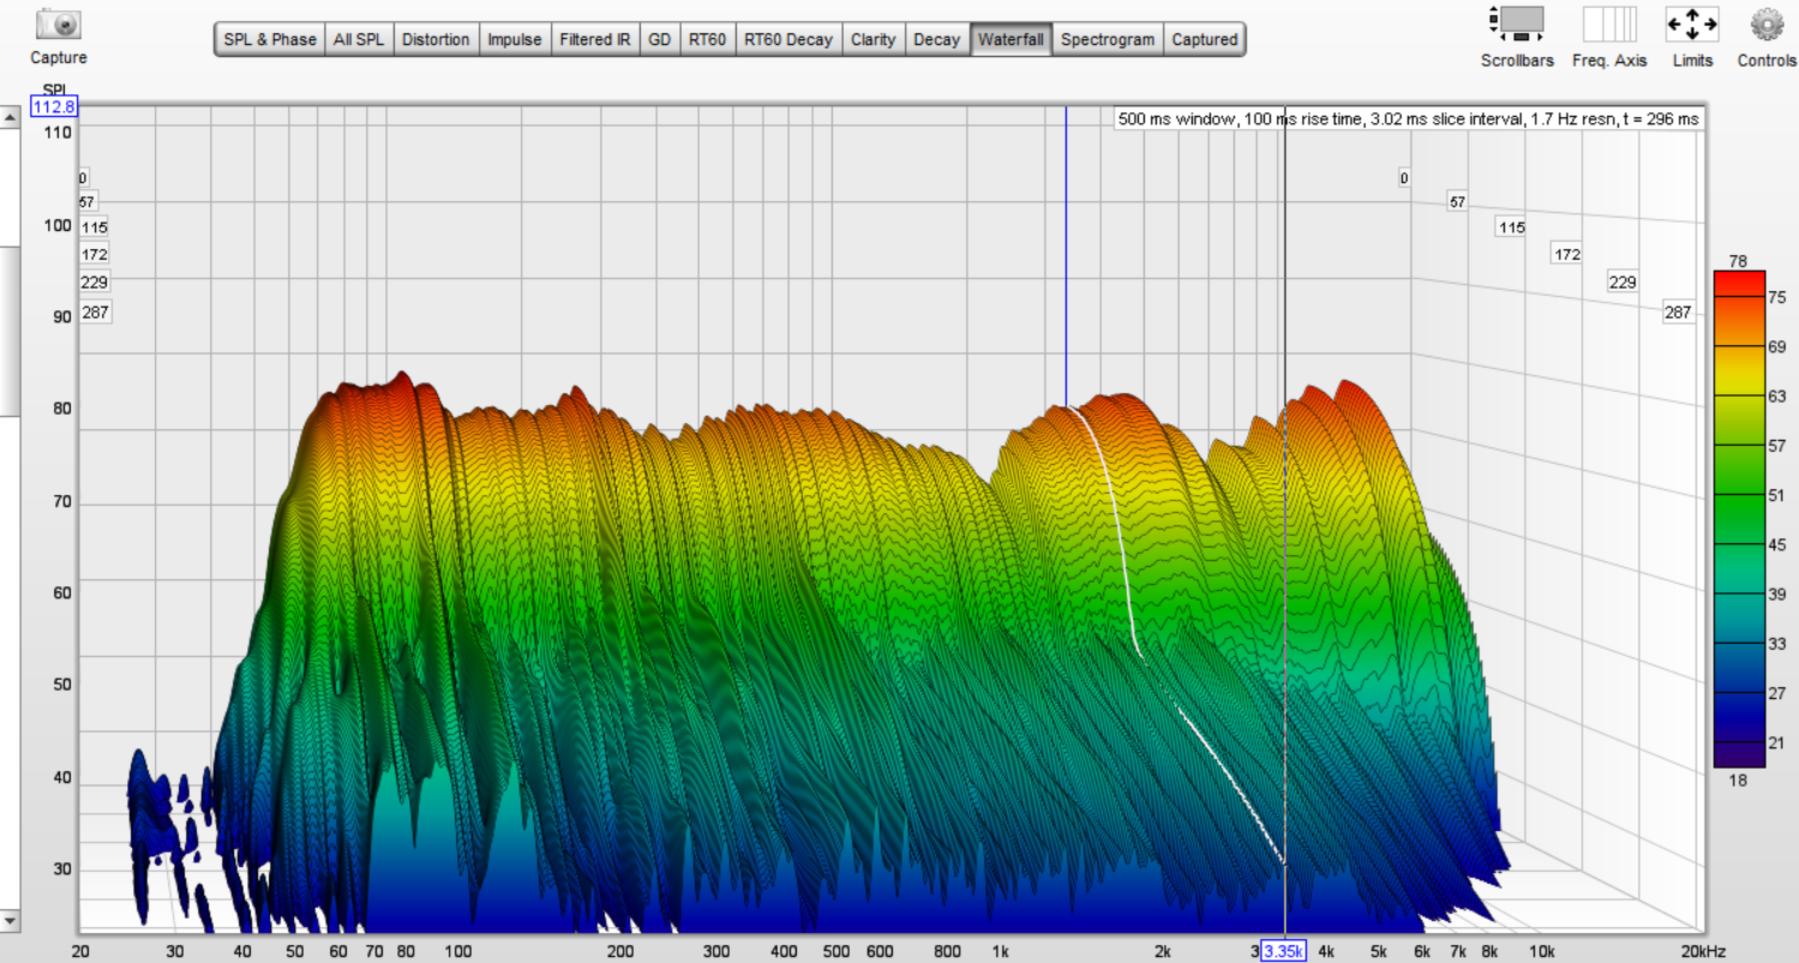Switch to the SPL & Phase tab
The image size is (1799, 963).
pyautogui.click(x=269, y=40)
